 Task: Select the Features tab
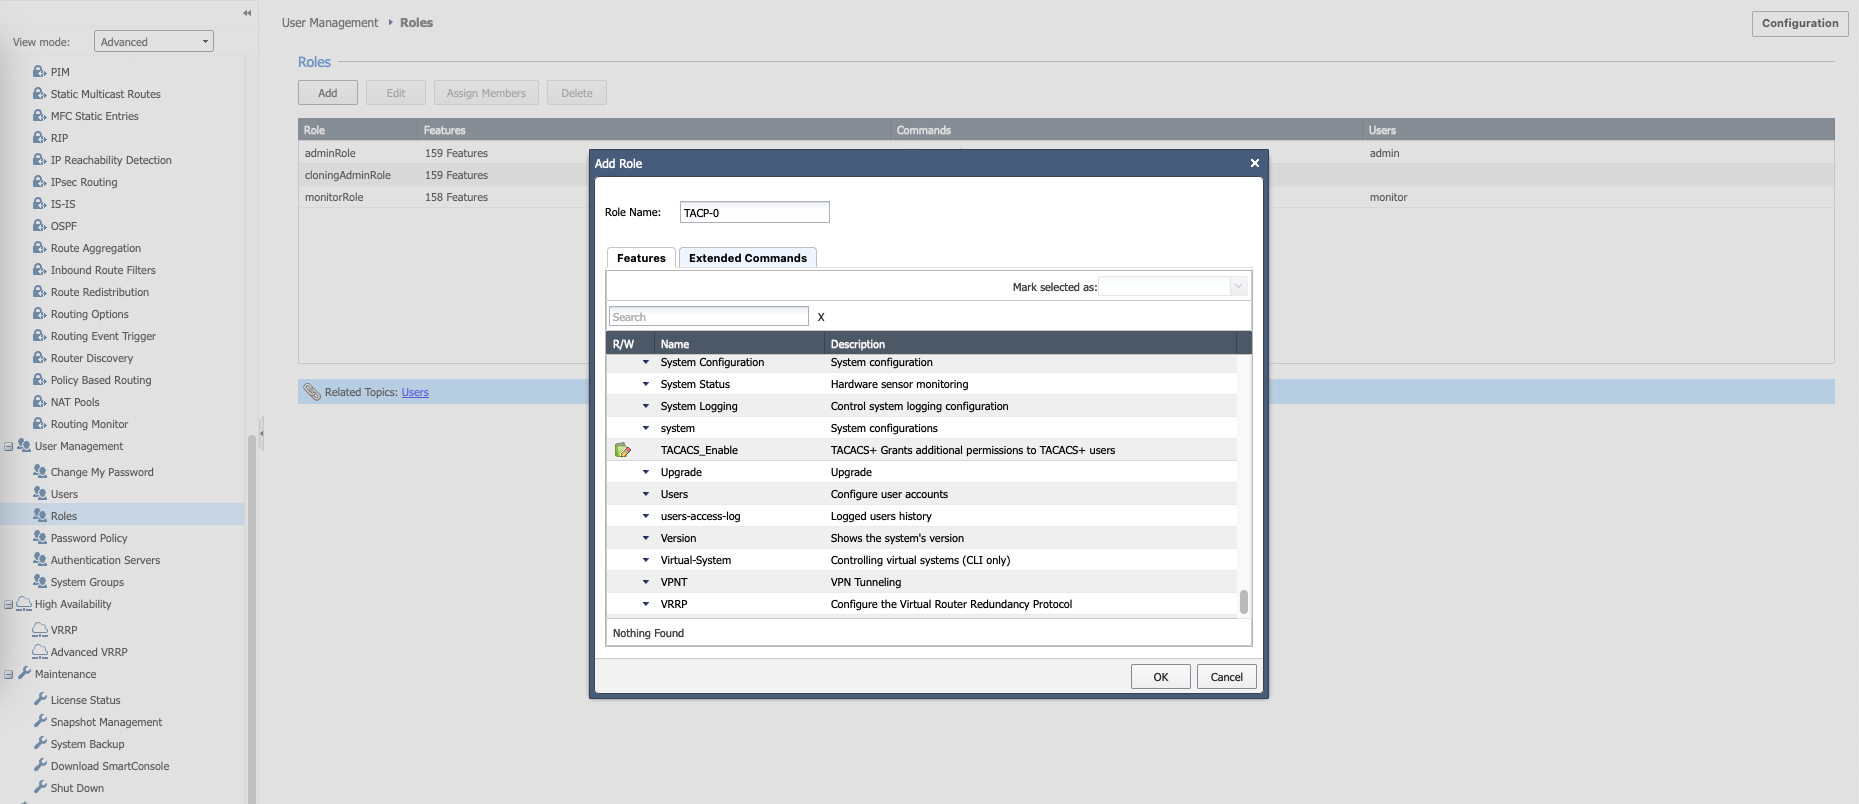click(x=641, y=258)
